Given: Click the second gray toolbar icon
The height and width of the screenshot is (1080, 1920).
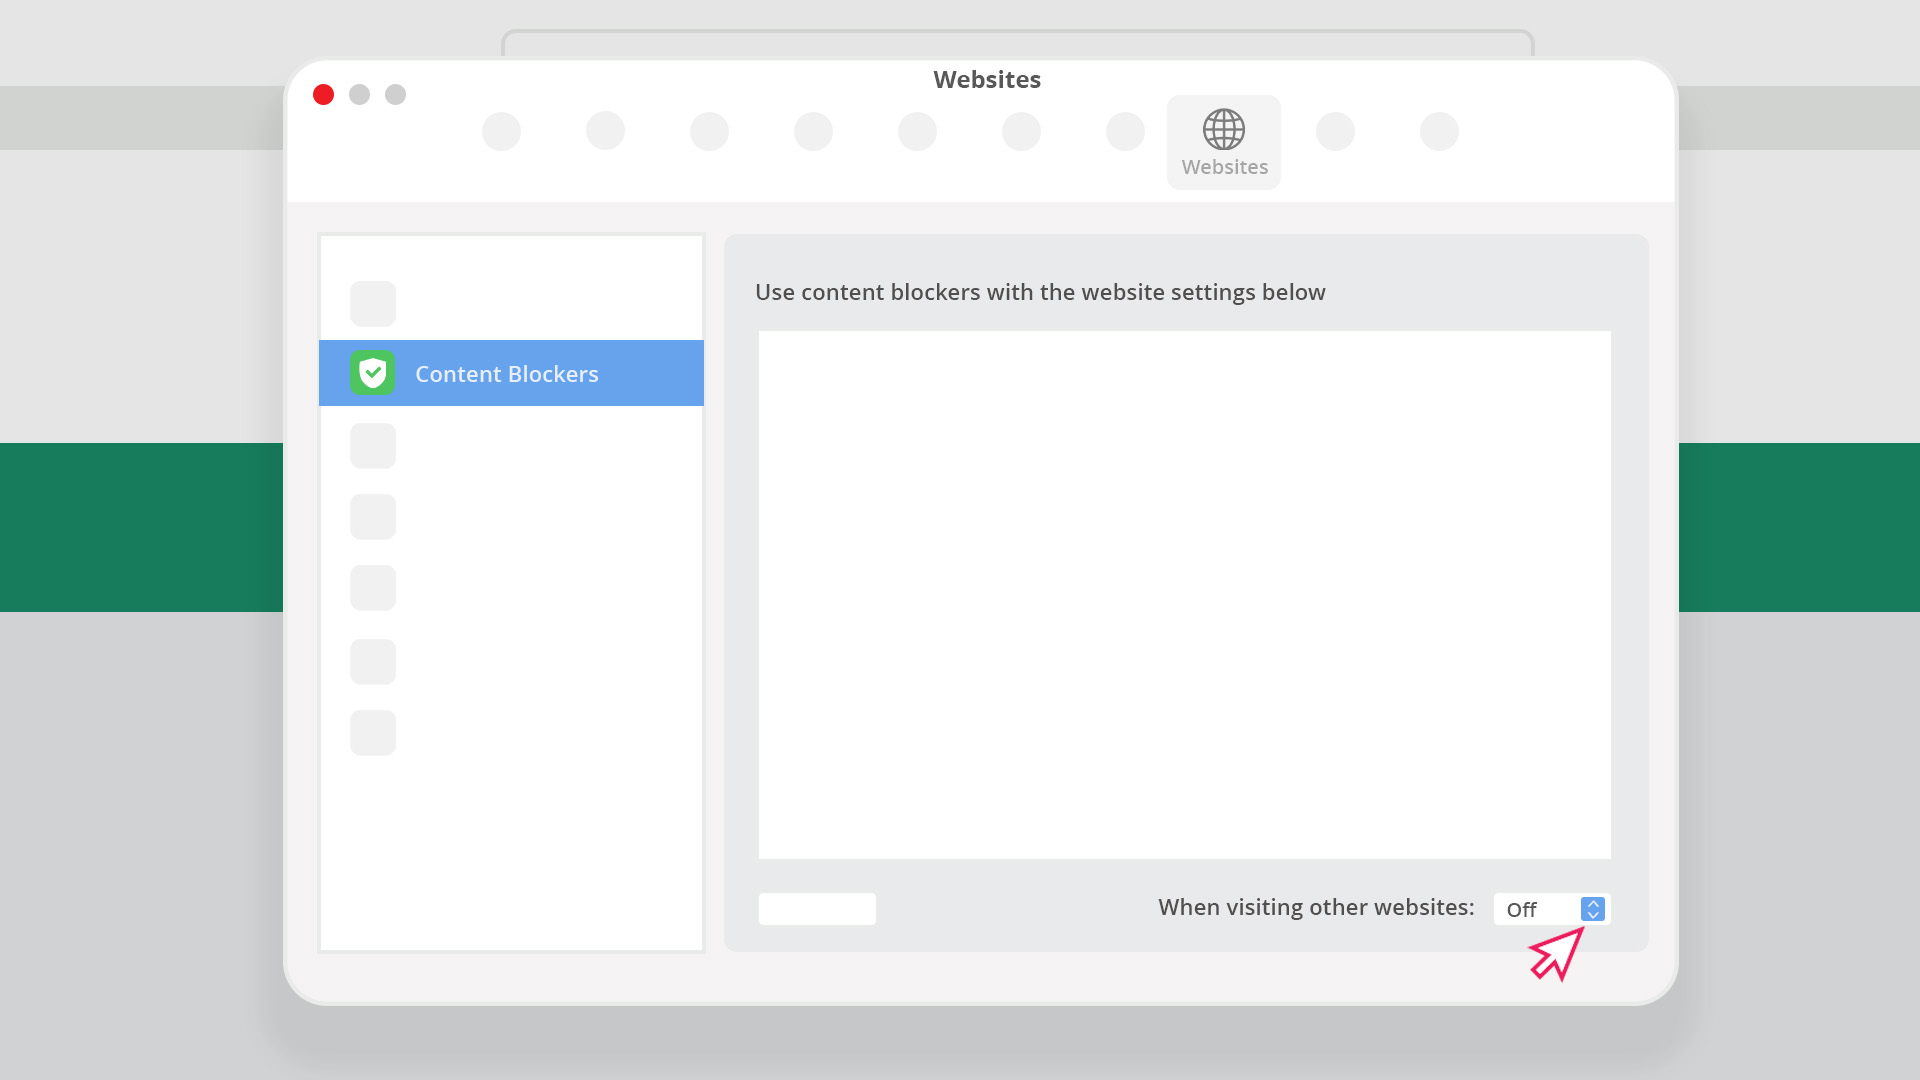Looking at the screenshot, I should [x=605, y=131].
